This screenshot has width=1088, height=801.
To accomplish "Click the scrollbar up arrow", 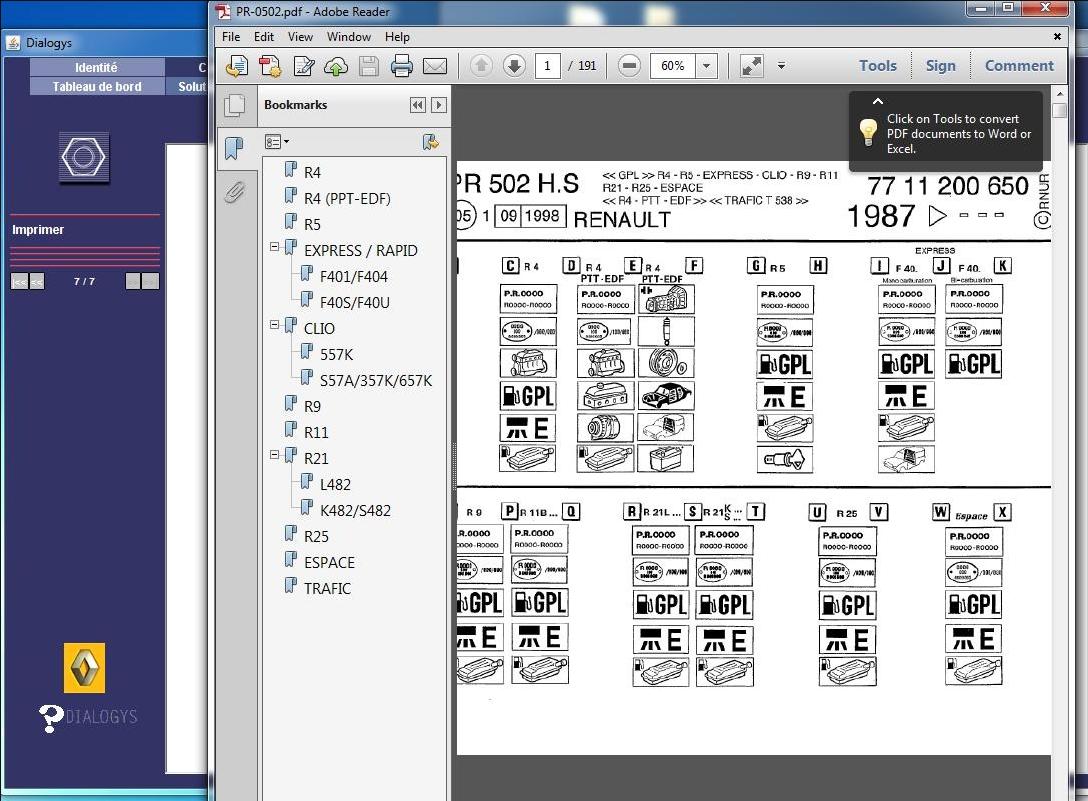I will coord(1059,94).
